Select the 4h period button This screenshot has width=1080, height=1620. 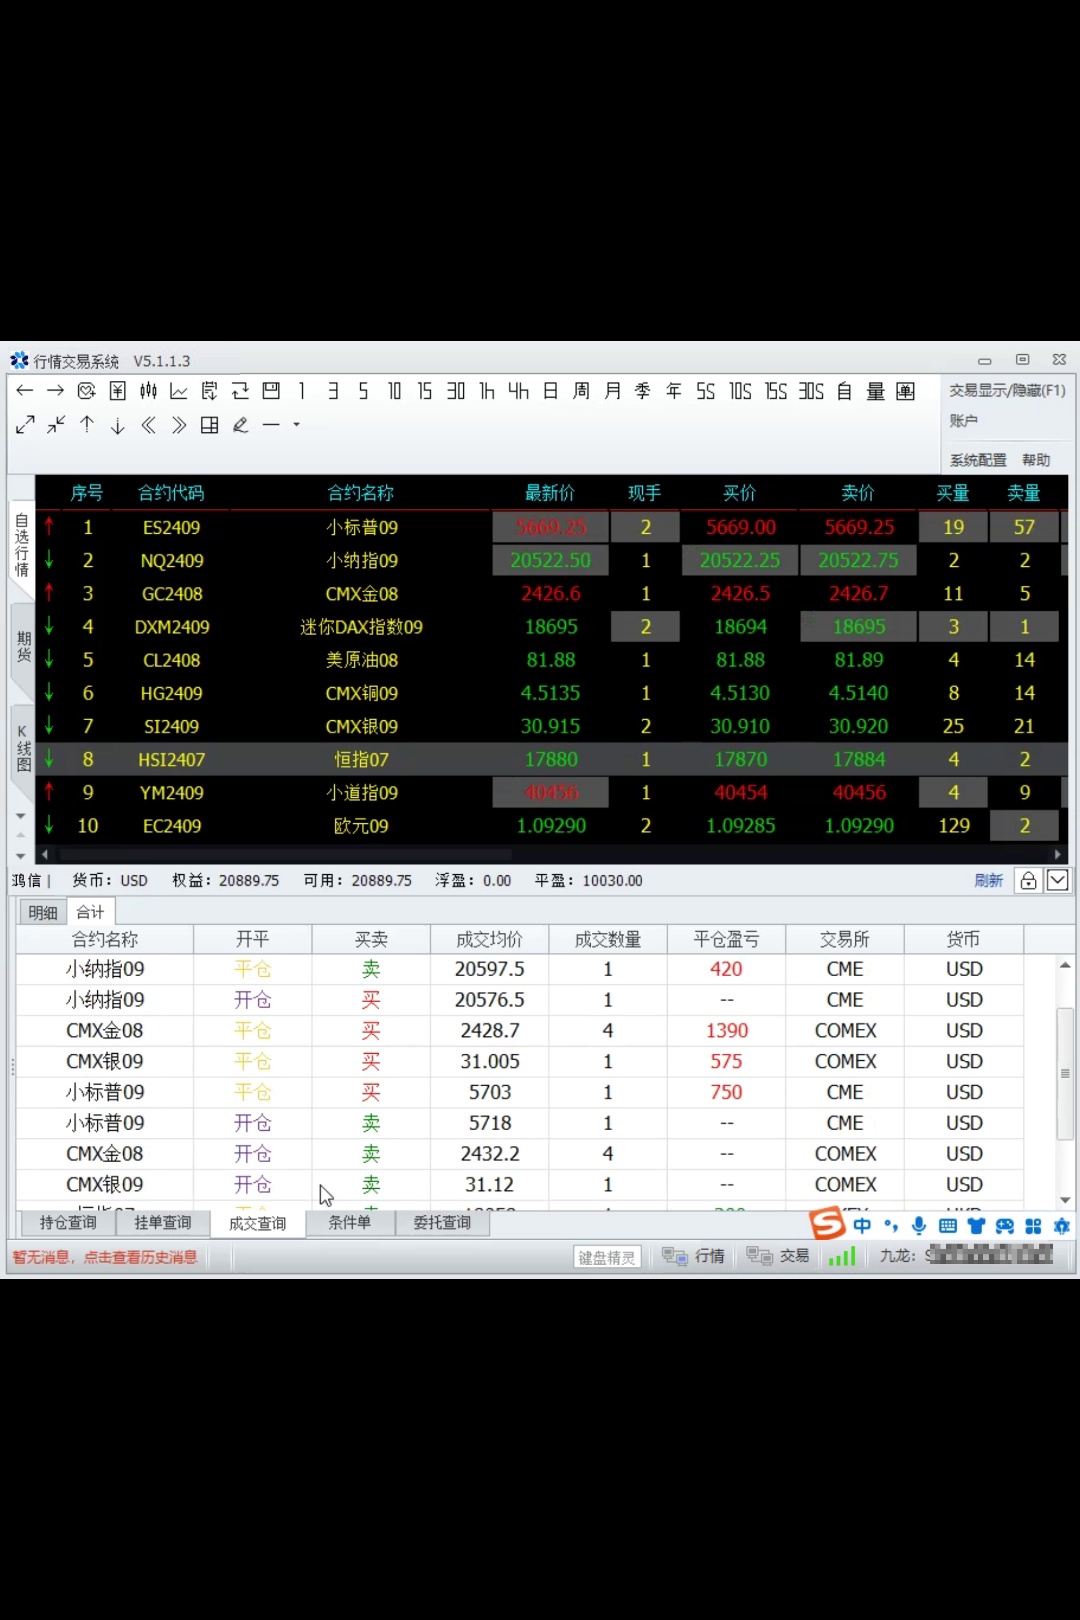coord(518,391)
